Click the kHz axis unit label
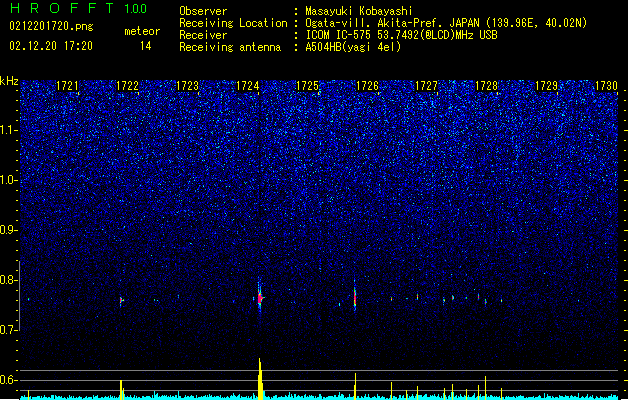 pyautogui.click(x=9, y=81)
